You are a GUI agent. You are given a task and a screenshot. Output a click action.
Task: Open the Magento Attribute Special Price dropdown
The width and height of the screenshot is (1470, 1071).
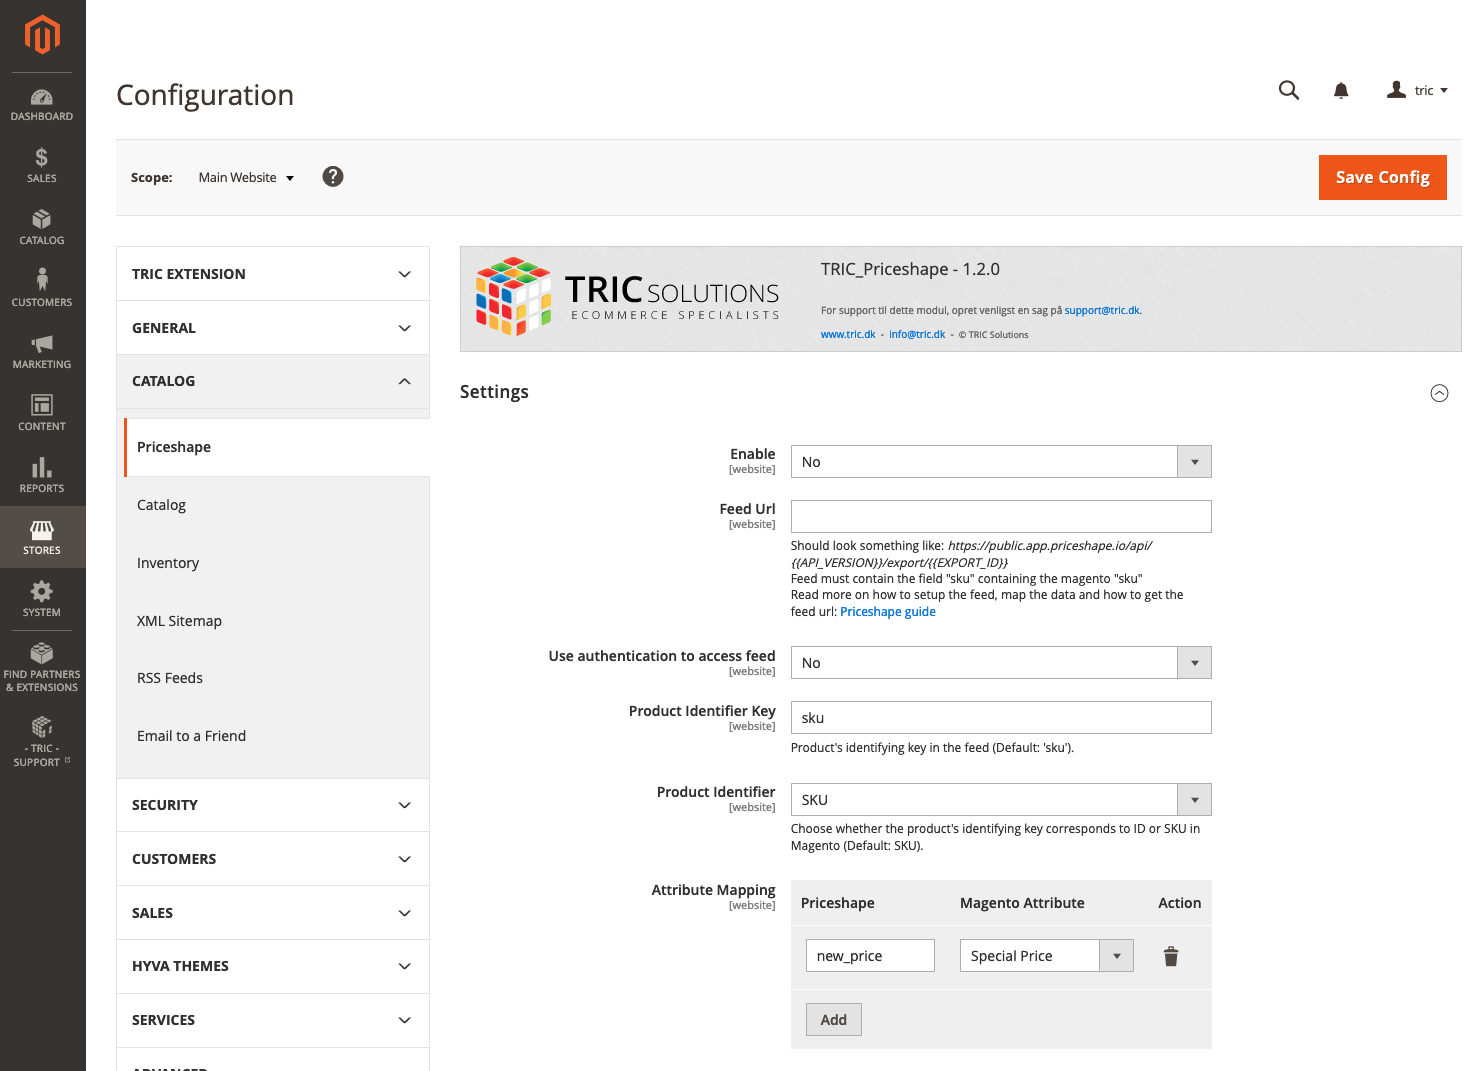(1046, 956)
